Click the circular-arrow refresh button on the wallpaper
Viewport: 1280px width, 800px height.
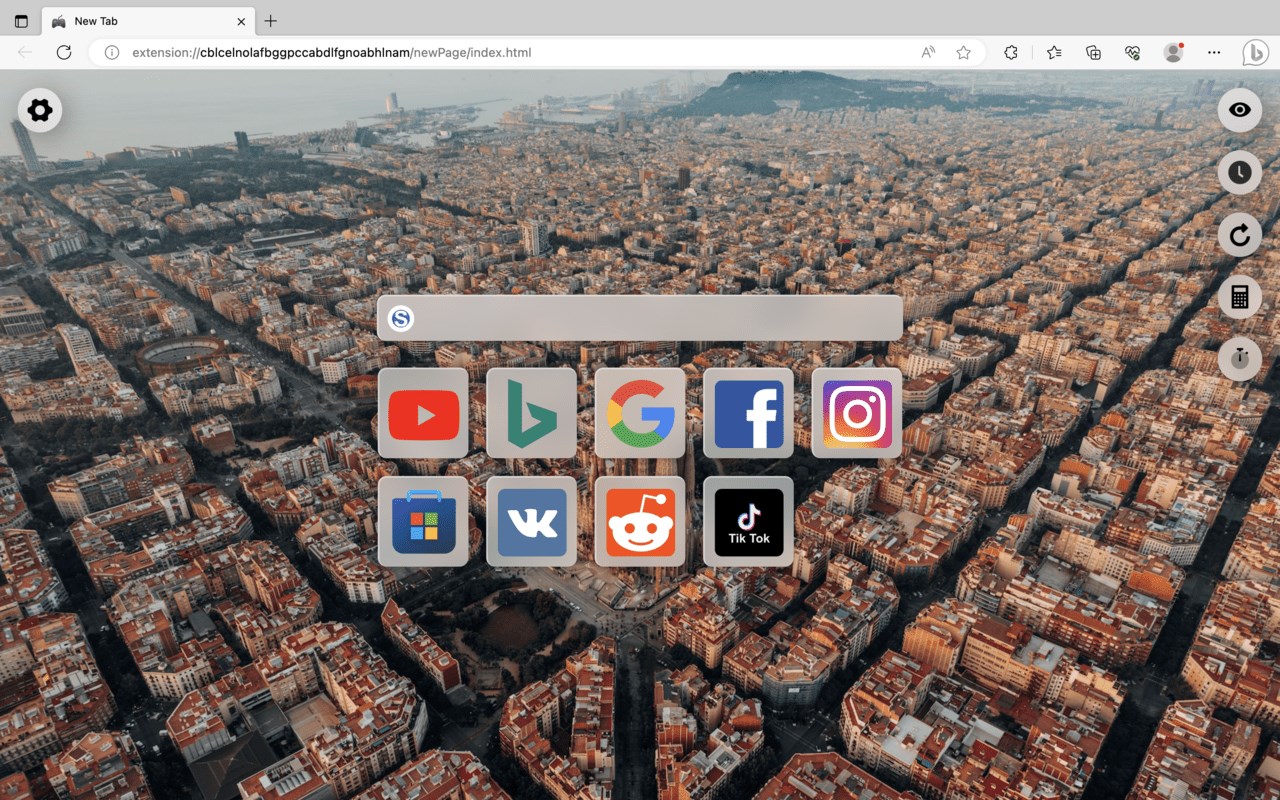point(1240,235)
